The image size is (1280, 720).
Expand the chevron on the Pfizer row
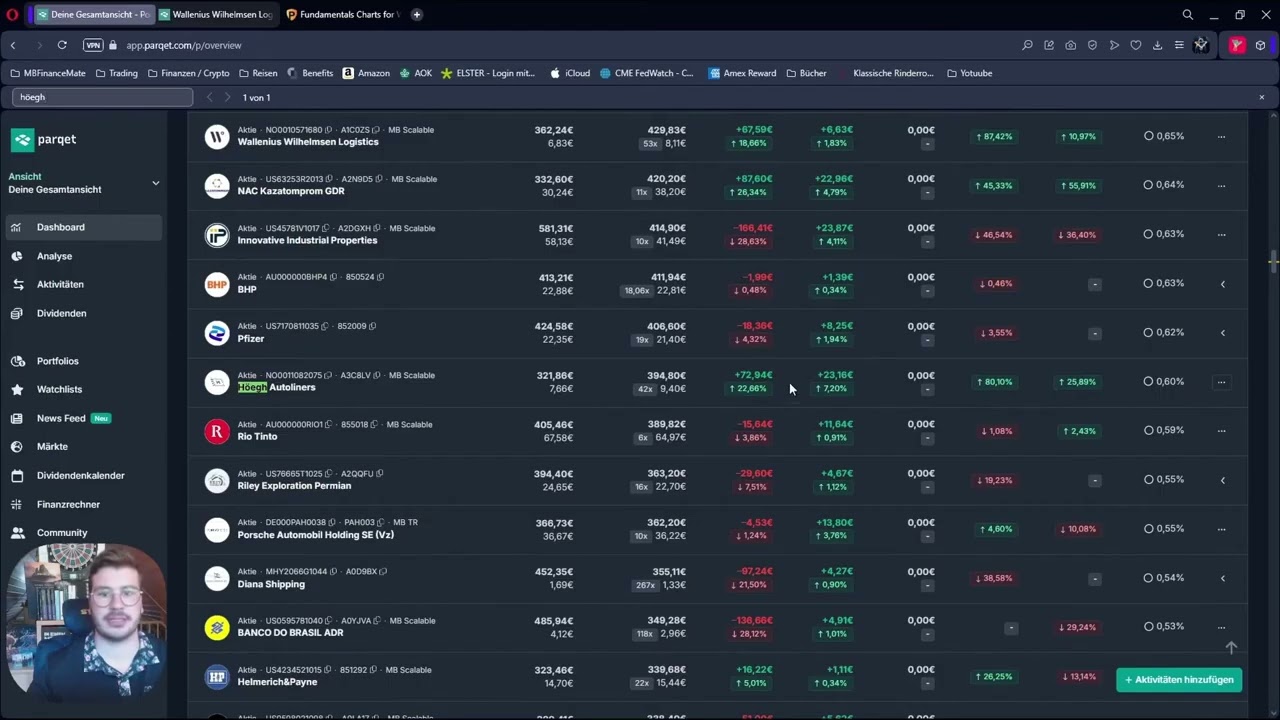click(x=1222, y=333)
